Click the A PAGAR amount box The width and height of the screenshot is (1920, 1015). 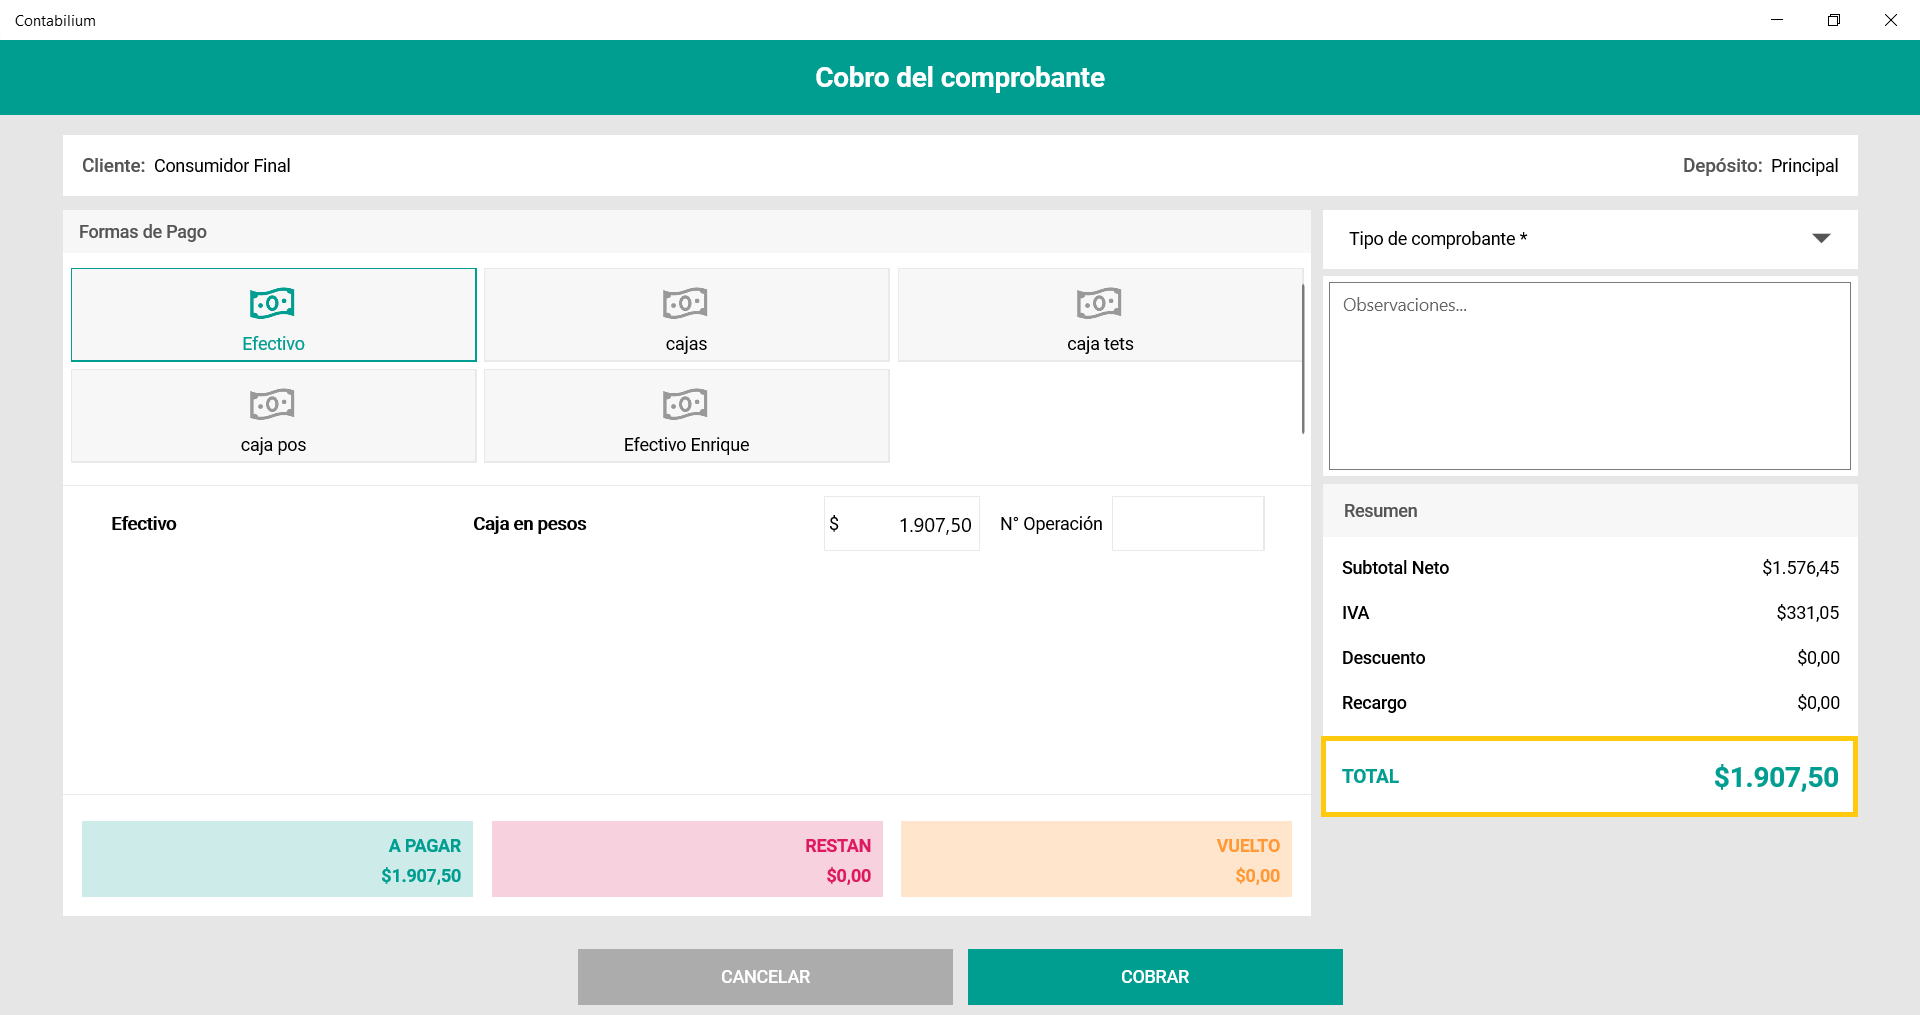pyautogui.click(x=277, y=859)
